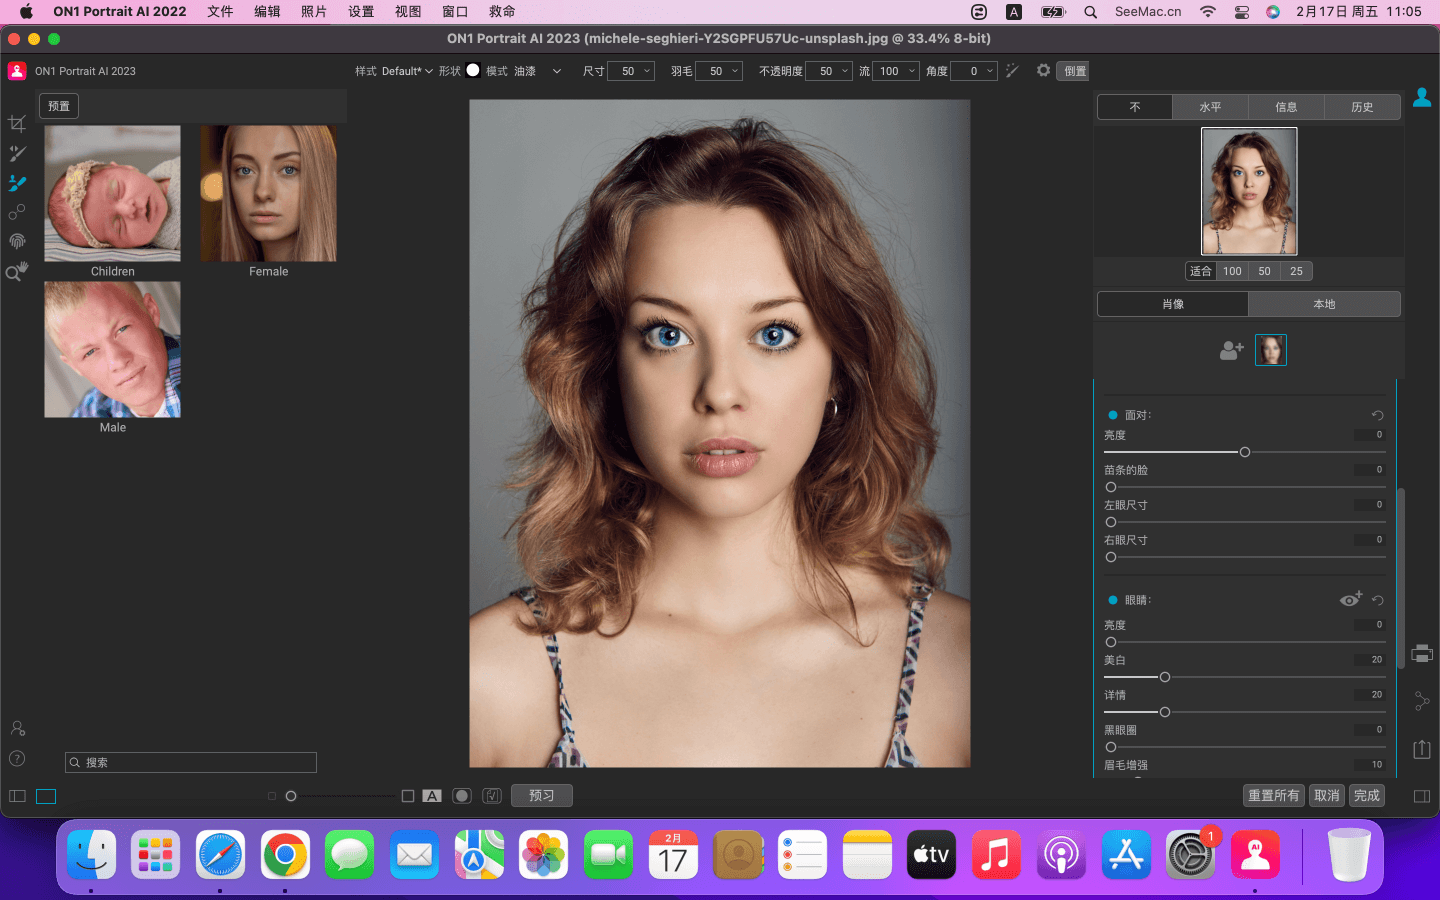Open the 不透明度 opacity dropdown
Screen dimensions: 1440x900
tap(845, 71)
